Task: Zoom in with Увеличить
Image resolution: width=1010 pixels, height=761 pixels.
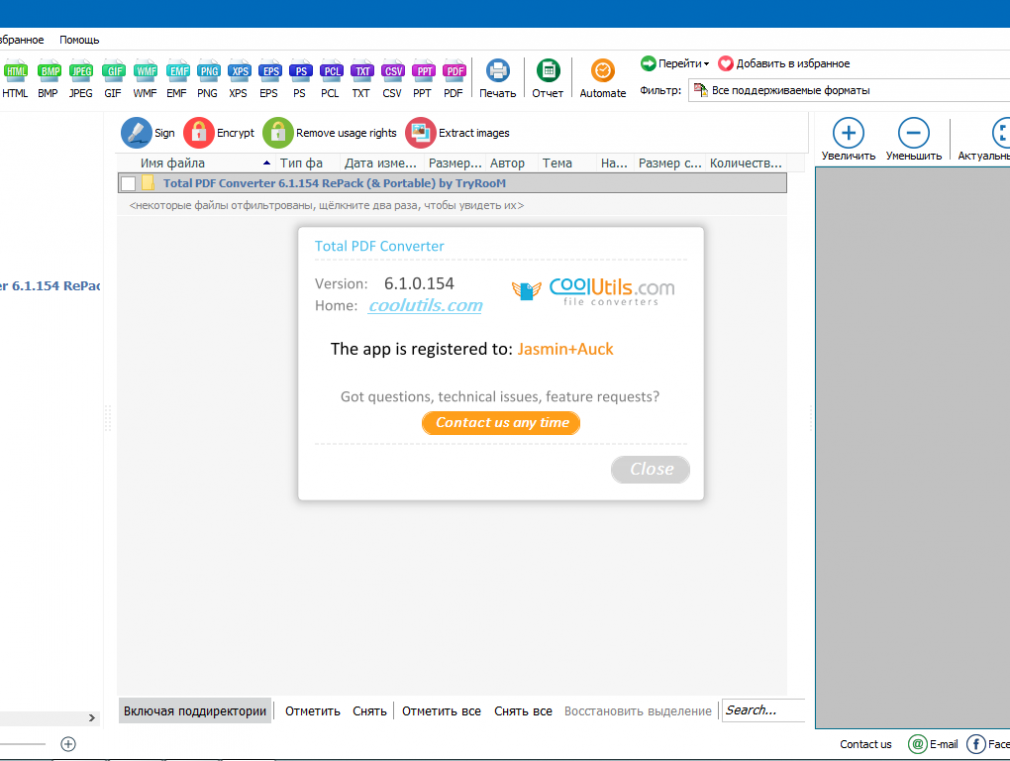Action: click(848, 139)
